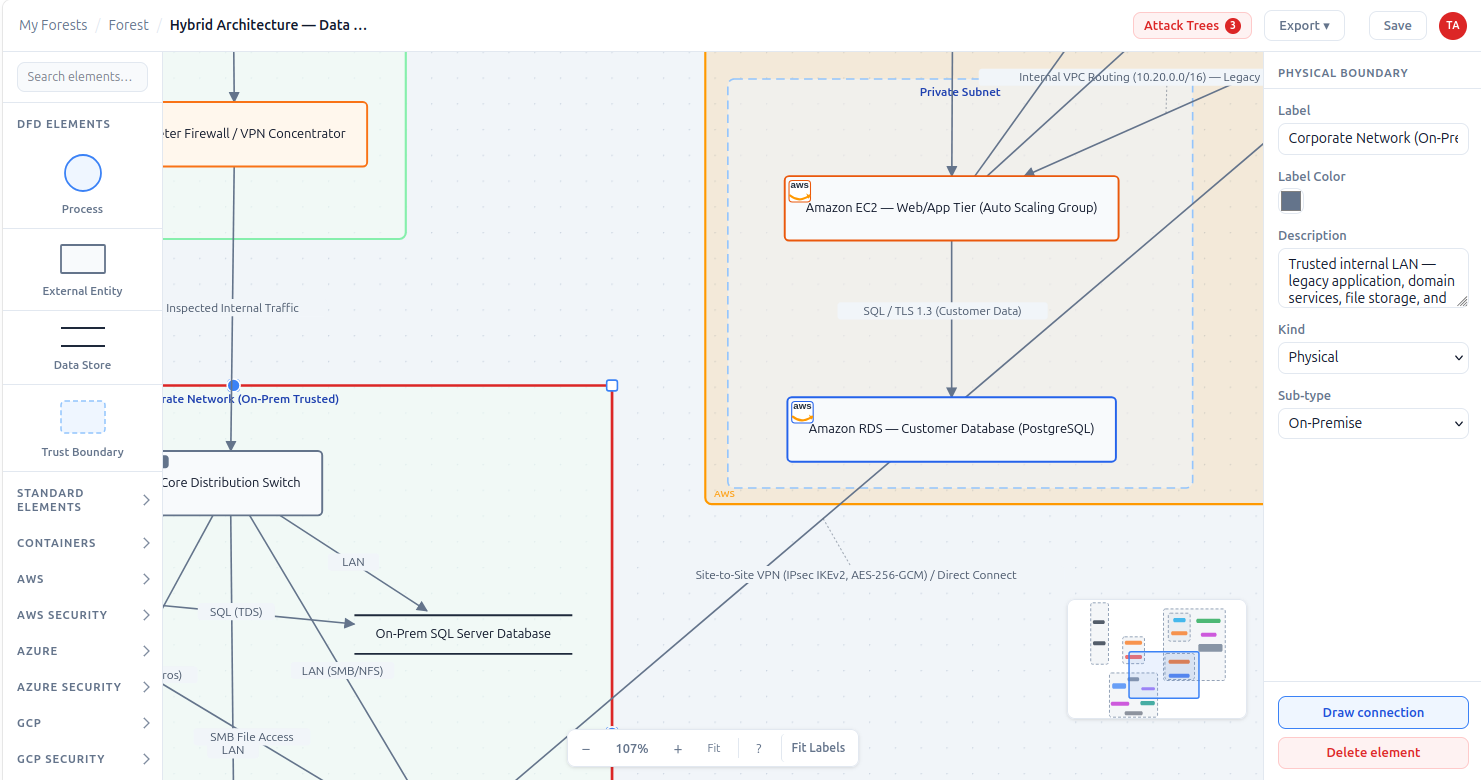Click the Save button
This screenshot has width=1481, height=780.
coord(1398,25)
